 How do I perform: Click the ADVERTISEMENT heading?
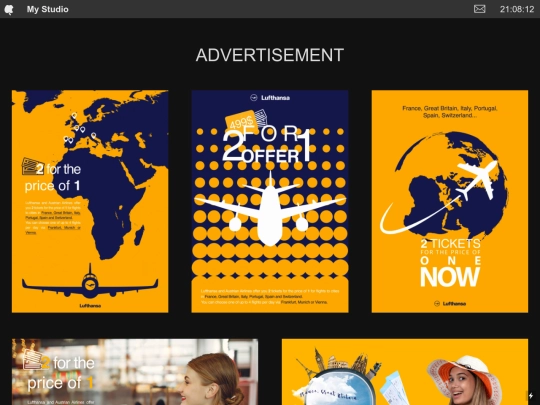coord(270,55)
